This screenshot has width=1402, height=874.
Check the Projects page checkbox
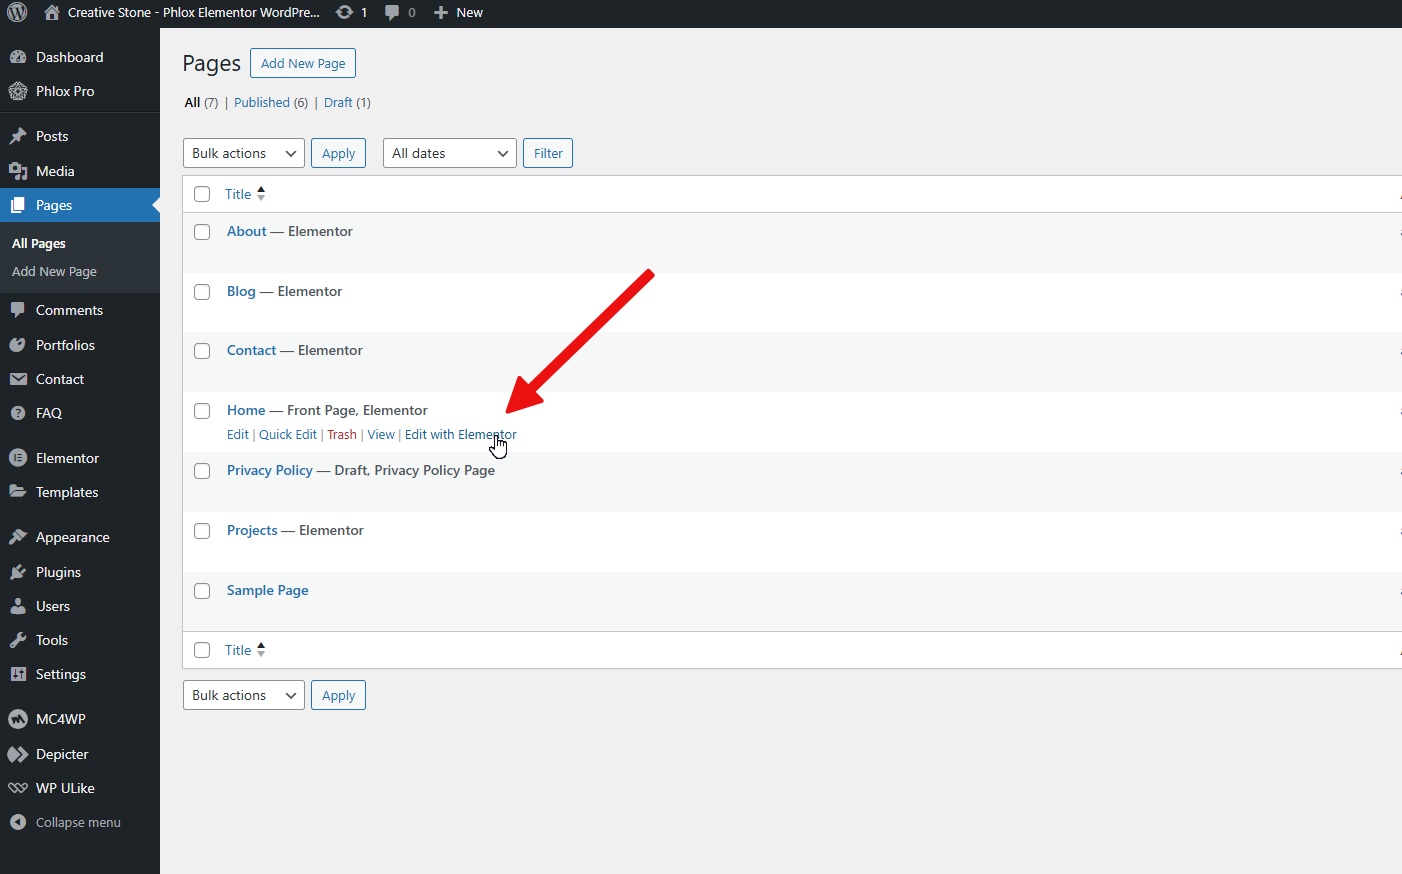202,531
